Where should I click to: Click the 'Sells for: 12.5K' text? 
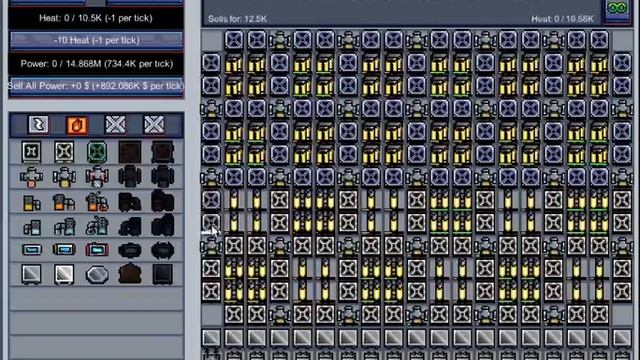(x=238, y=19)
